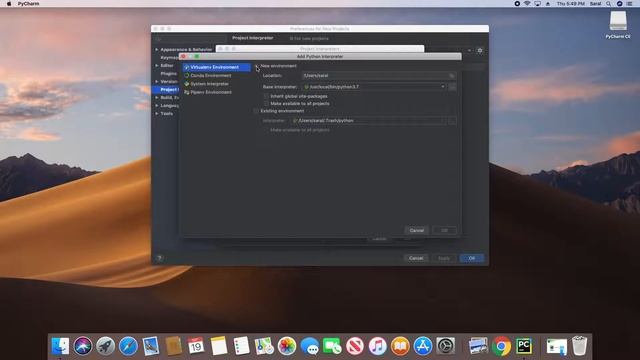Open Preferences help question mark button
The height and width of the screenshot is (360, 640).
[x=159, y=258]
